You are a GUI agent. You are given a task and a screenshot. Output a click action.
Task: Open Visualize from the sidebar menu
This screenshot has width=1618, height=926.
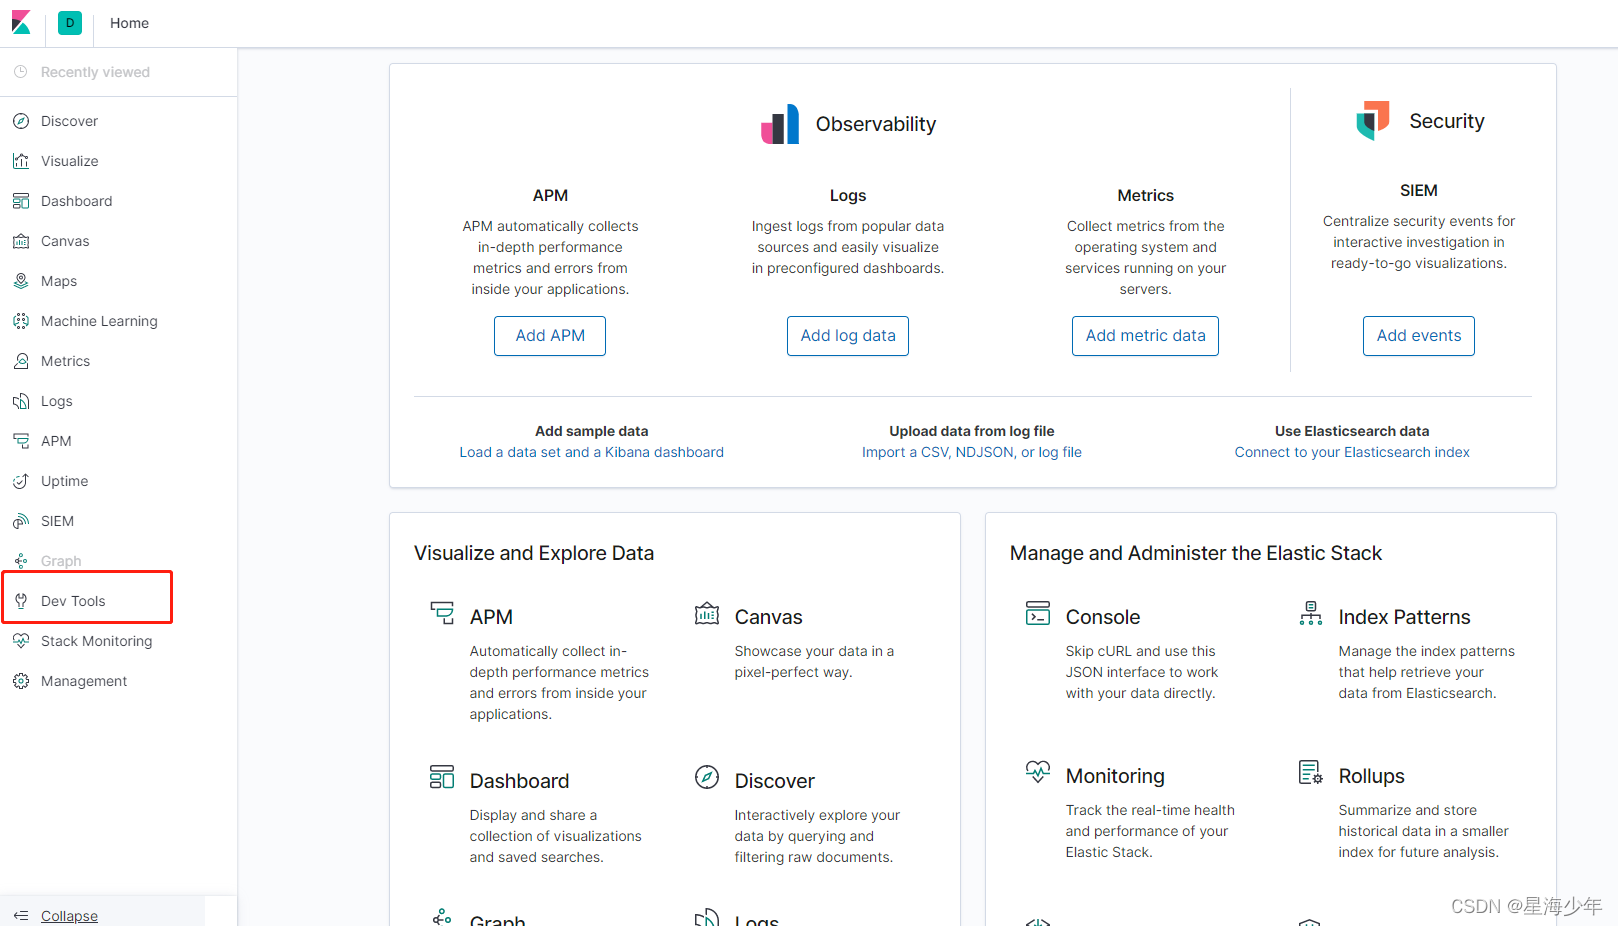pos(69,161)
